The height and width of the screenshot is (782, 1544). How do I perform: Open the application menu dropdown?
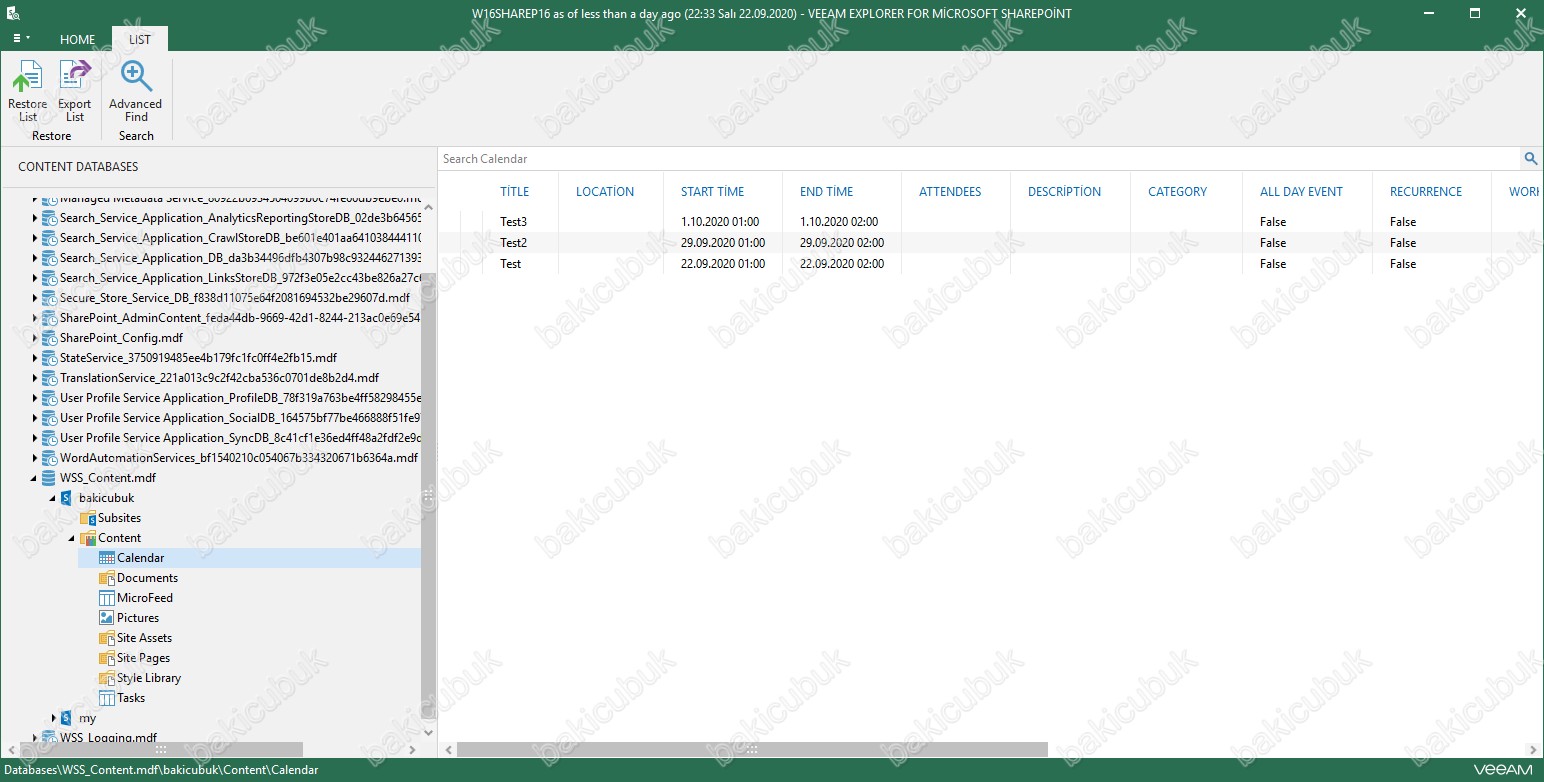(21, 38)
